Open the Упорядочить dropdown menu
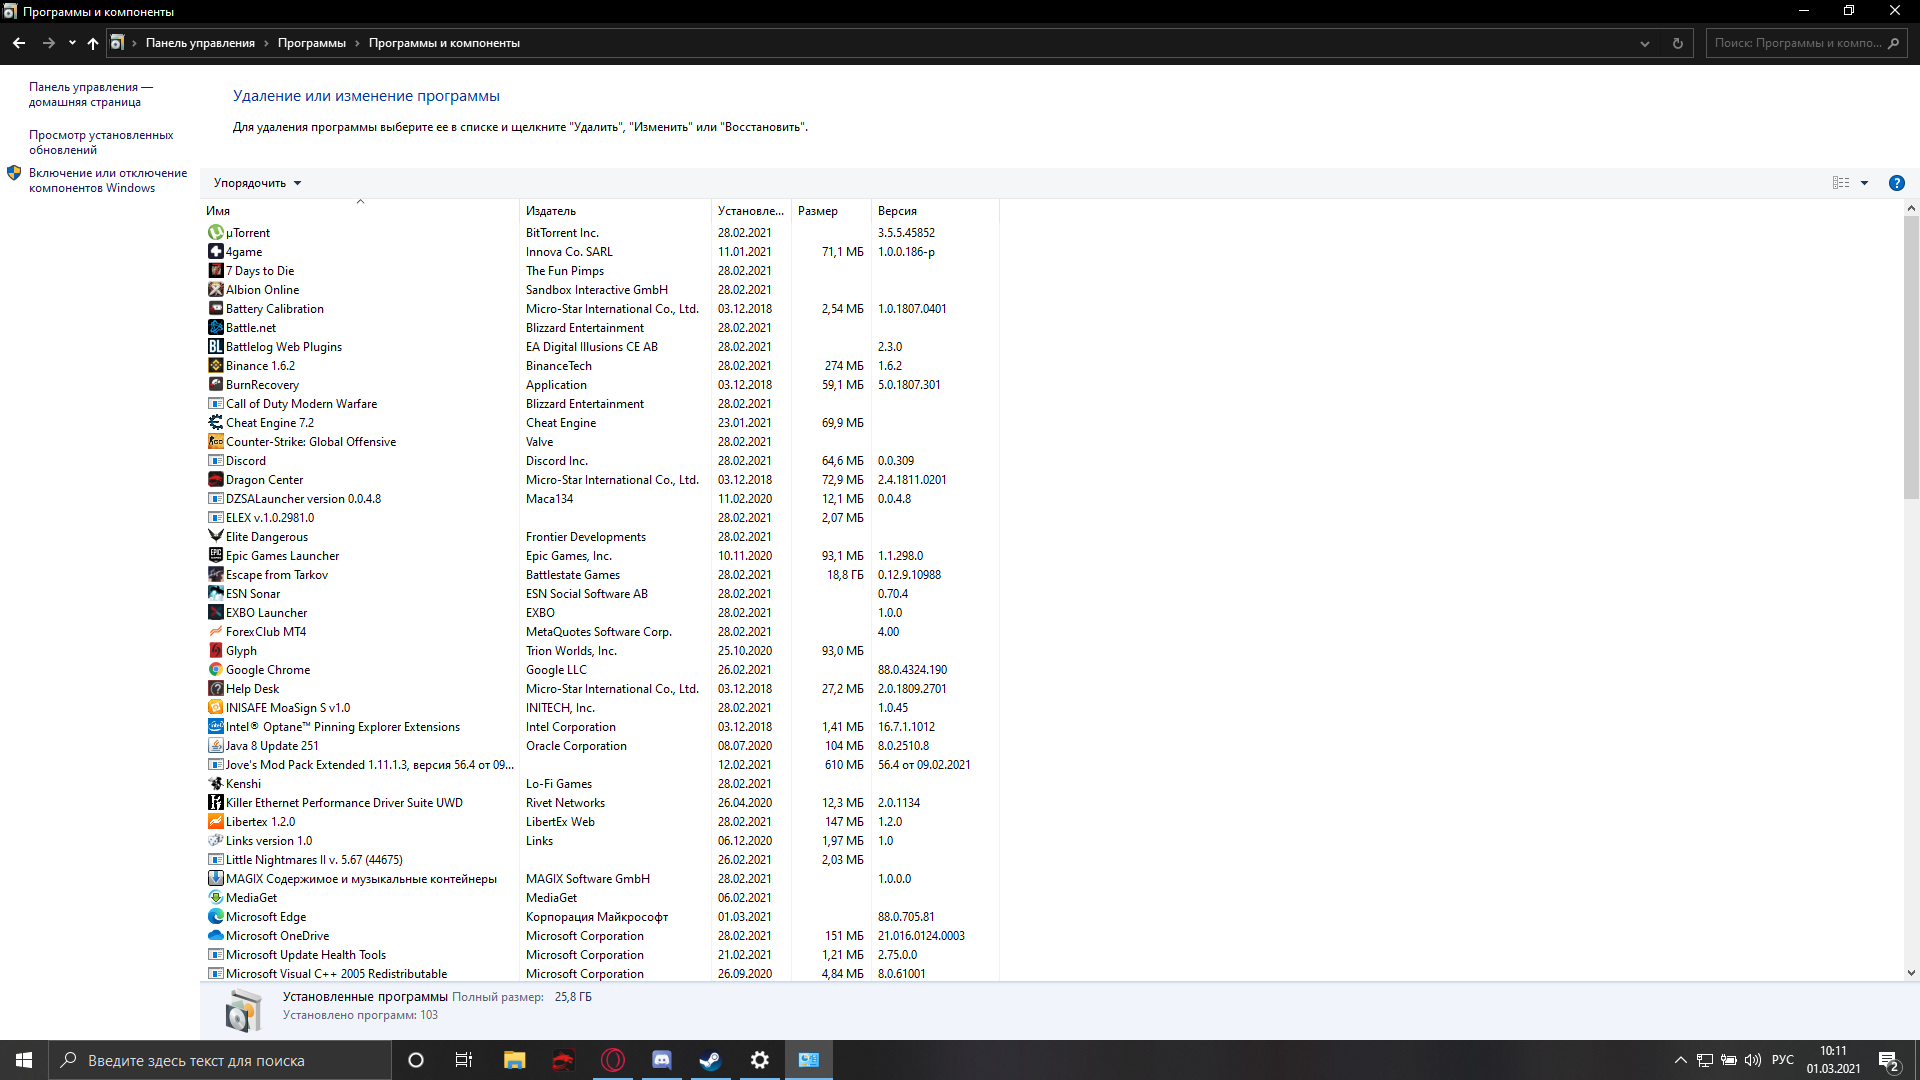This screenshot has width=1920, height=1080. coord(257,183)
